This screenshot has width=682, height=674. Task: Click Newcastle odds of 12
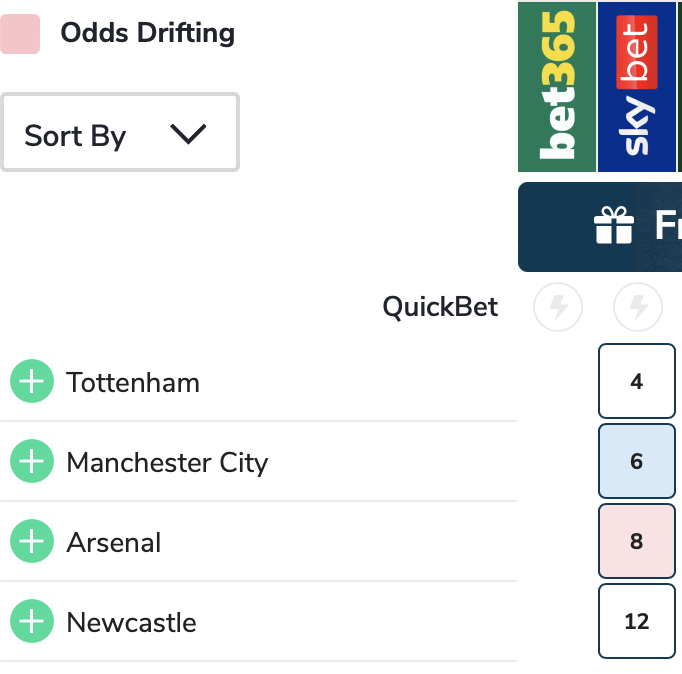click(637, 621)
